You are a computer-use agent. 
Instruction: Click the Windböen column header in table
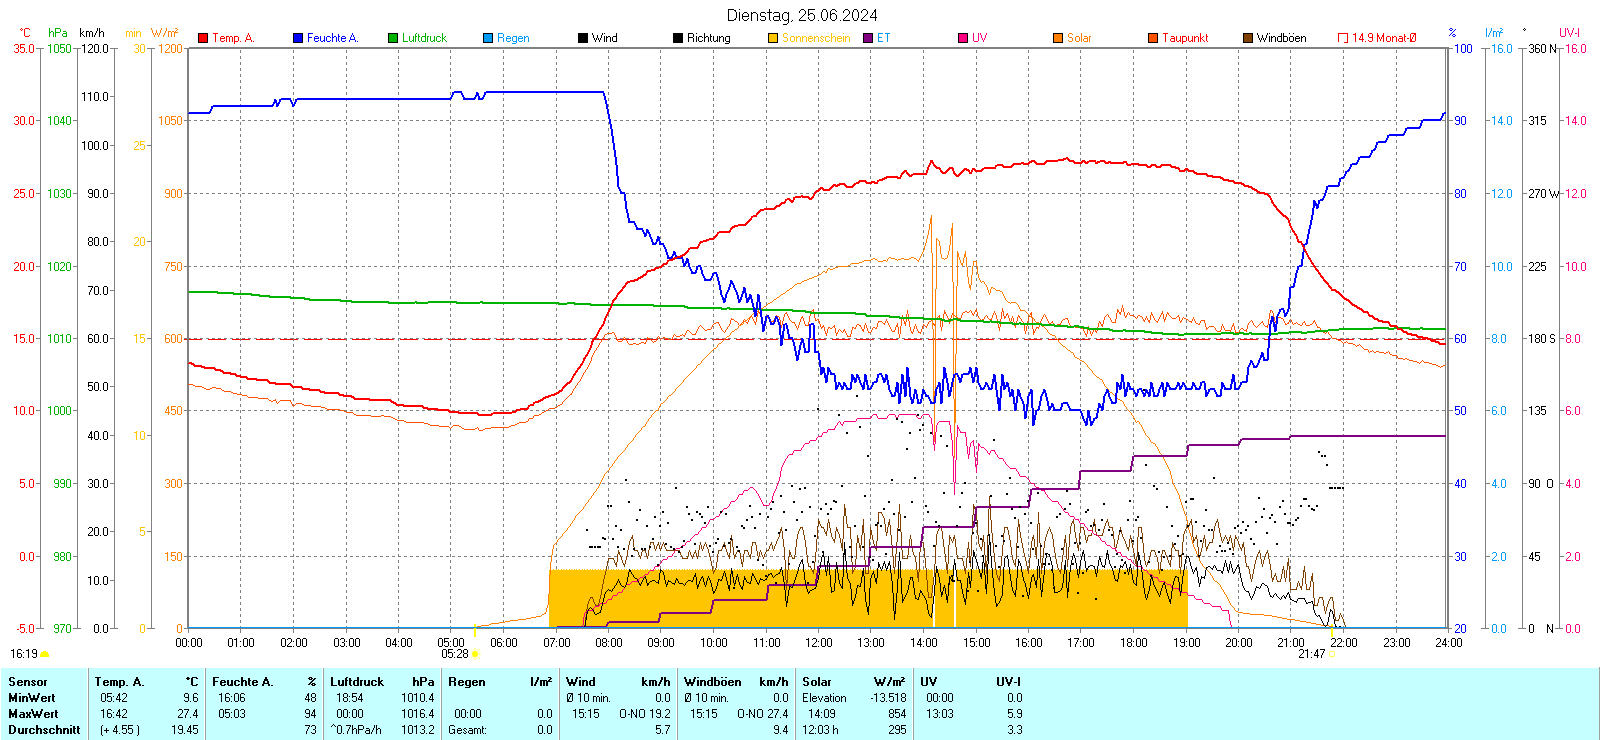(712, 682)
